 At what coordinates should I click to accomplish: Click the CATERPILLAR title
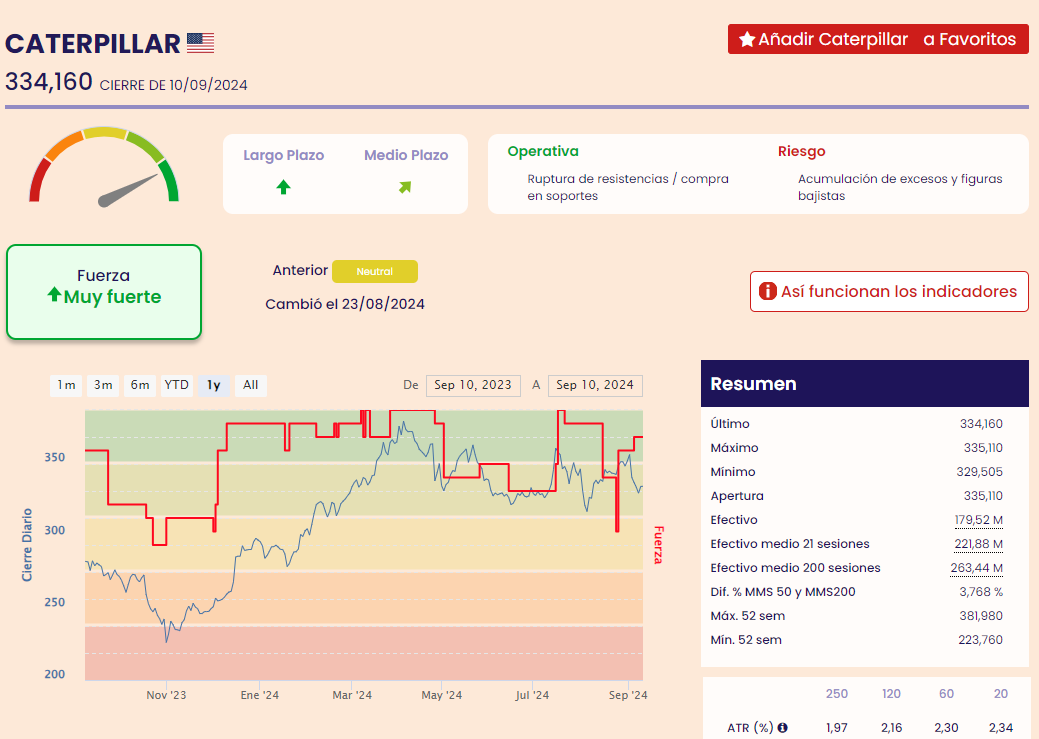(x=93, y=44)
